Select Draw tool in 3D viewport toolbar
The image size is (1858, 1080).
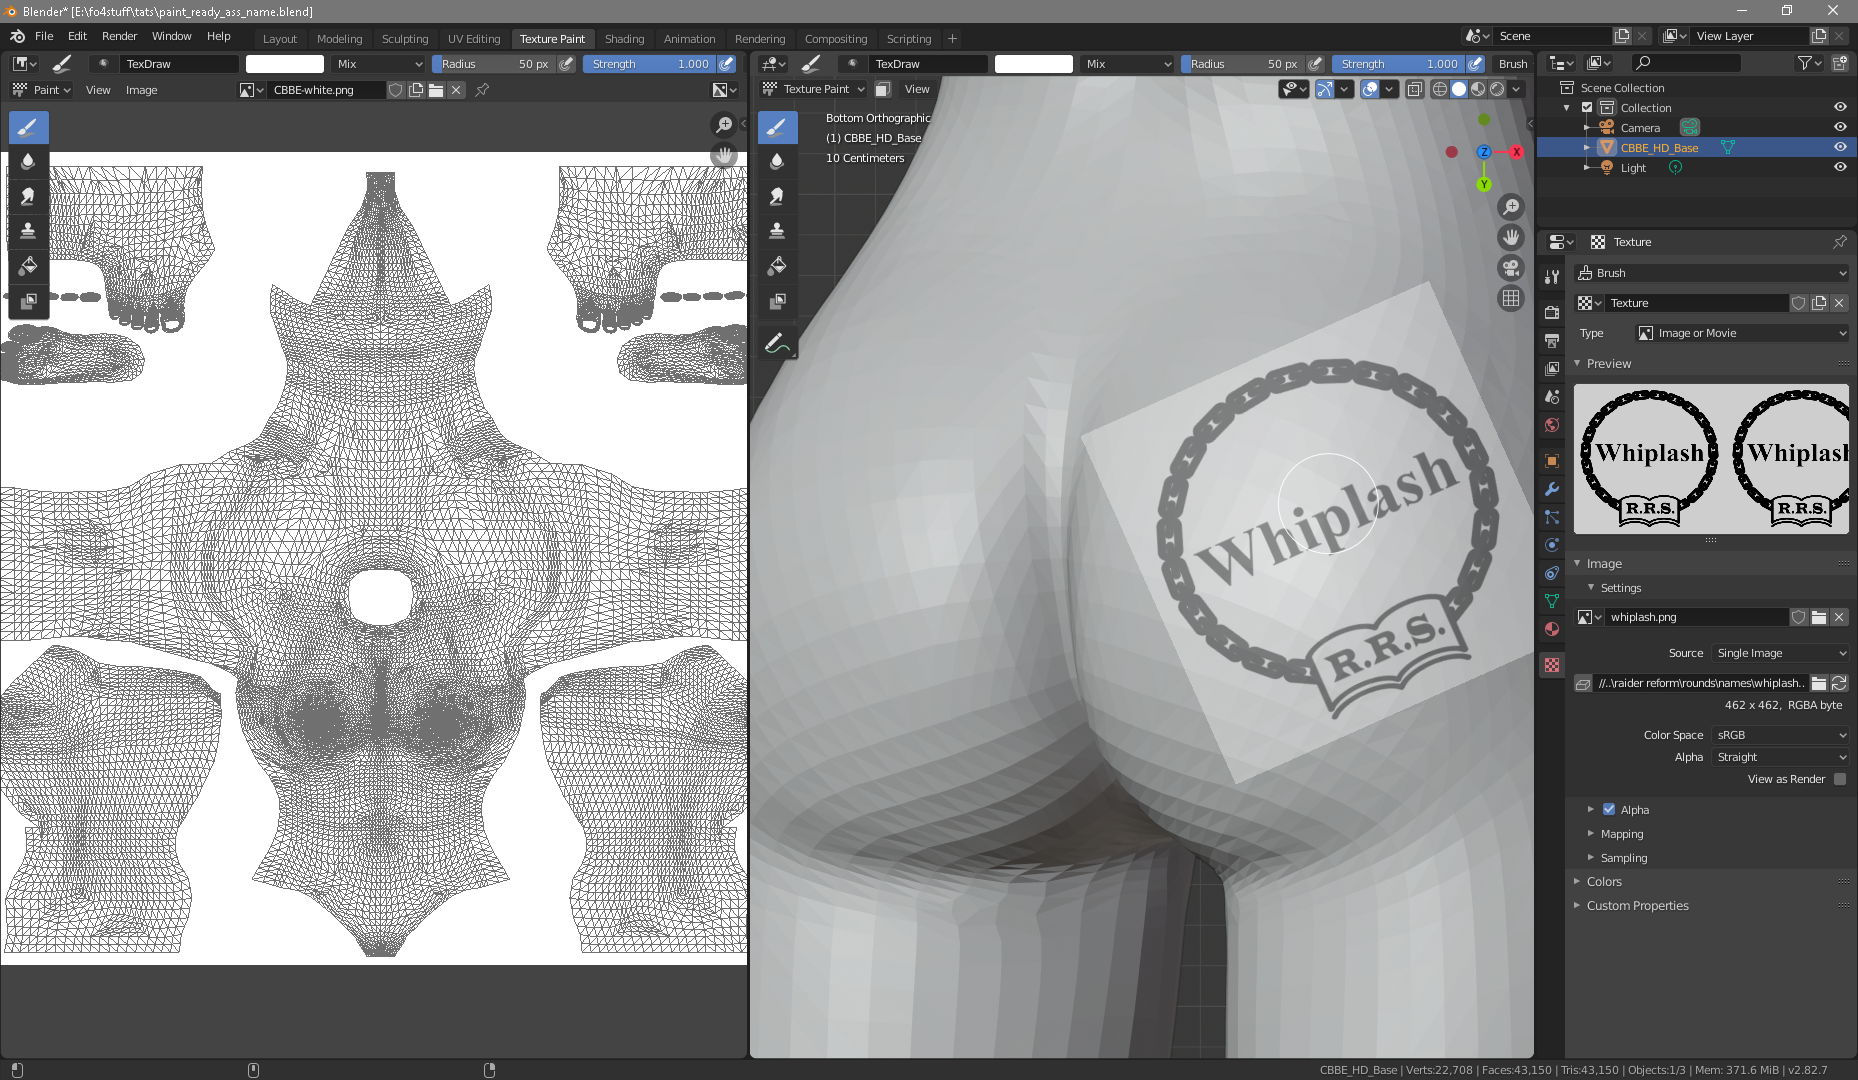777,127
